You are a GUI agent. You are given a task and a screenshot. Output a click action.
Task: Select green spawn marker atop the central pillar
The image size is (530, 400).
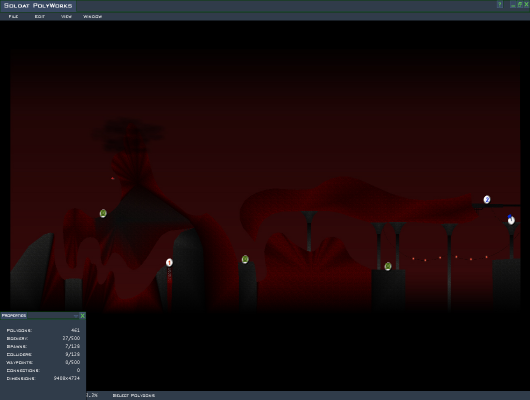pos(245,259)
